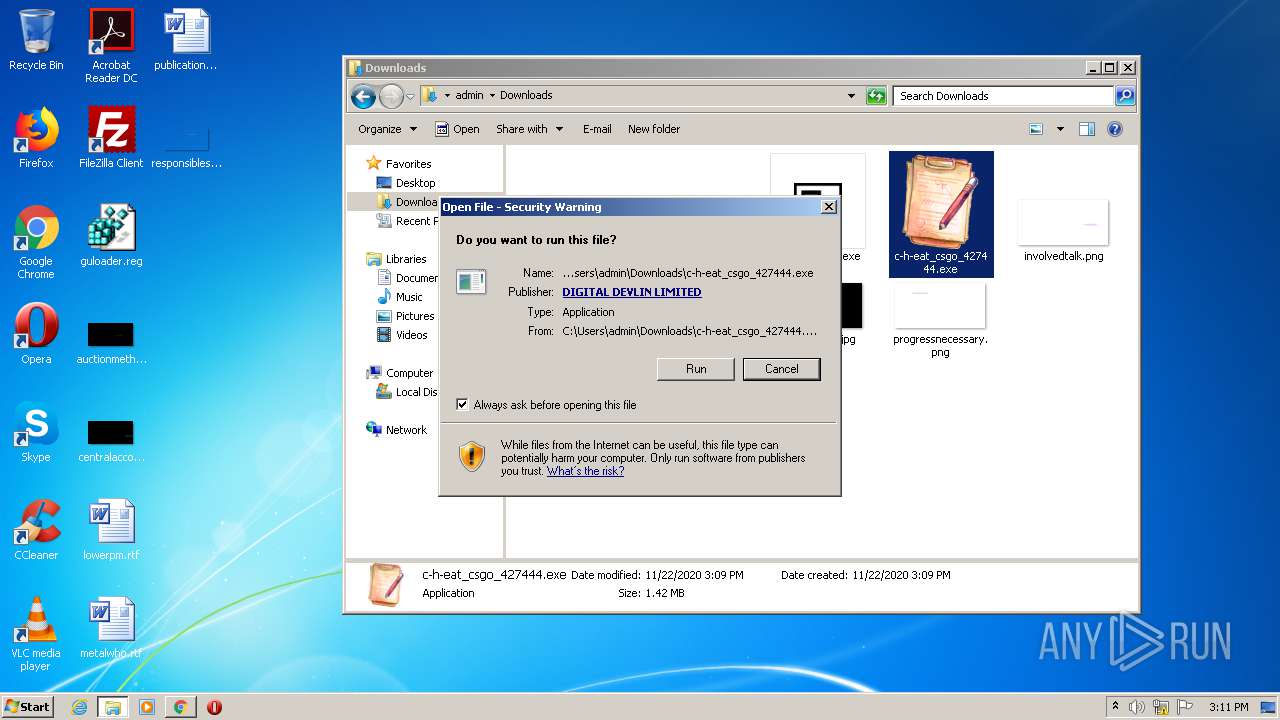
Task: Uncheck Always ask before opening this file
Action: [462, 405]
